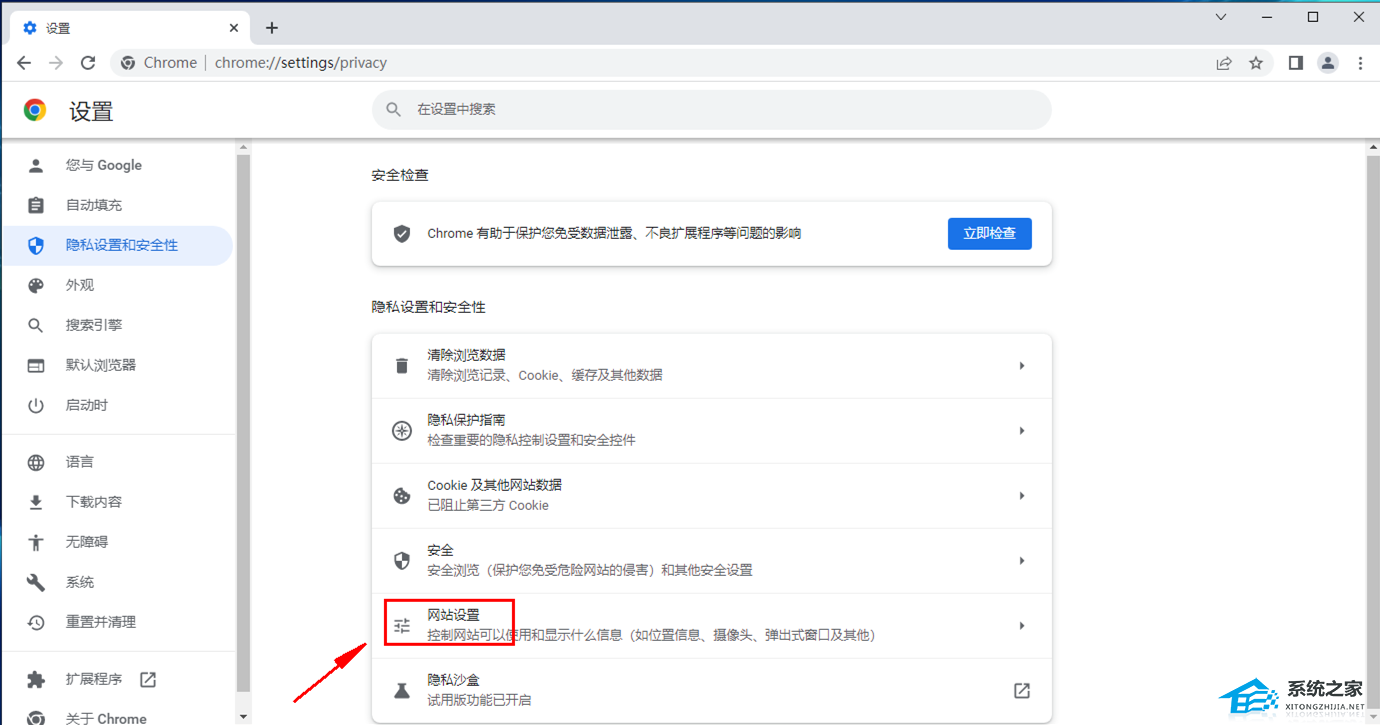The image size is (1380, 725).
Task: Select 隐私设置和安全性 in the sidebar
Action: [x=118, y=245]
